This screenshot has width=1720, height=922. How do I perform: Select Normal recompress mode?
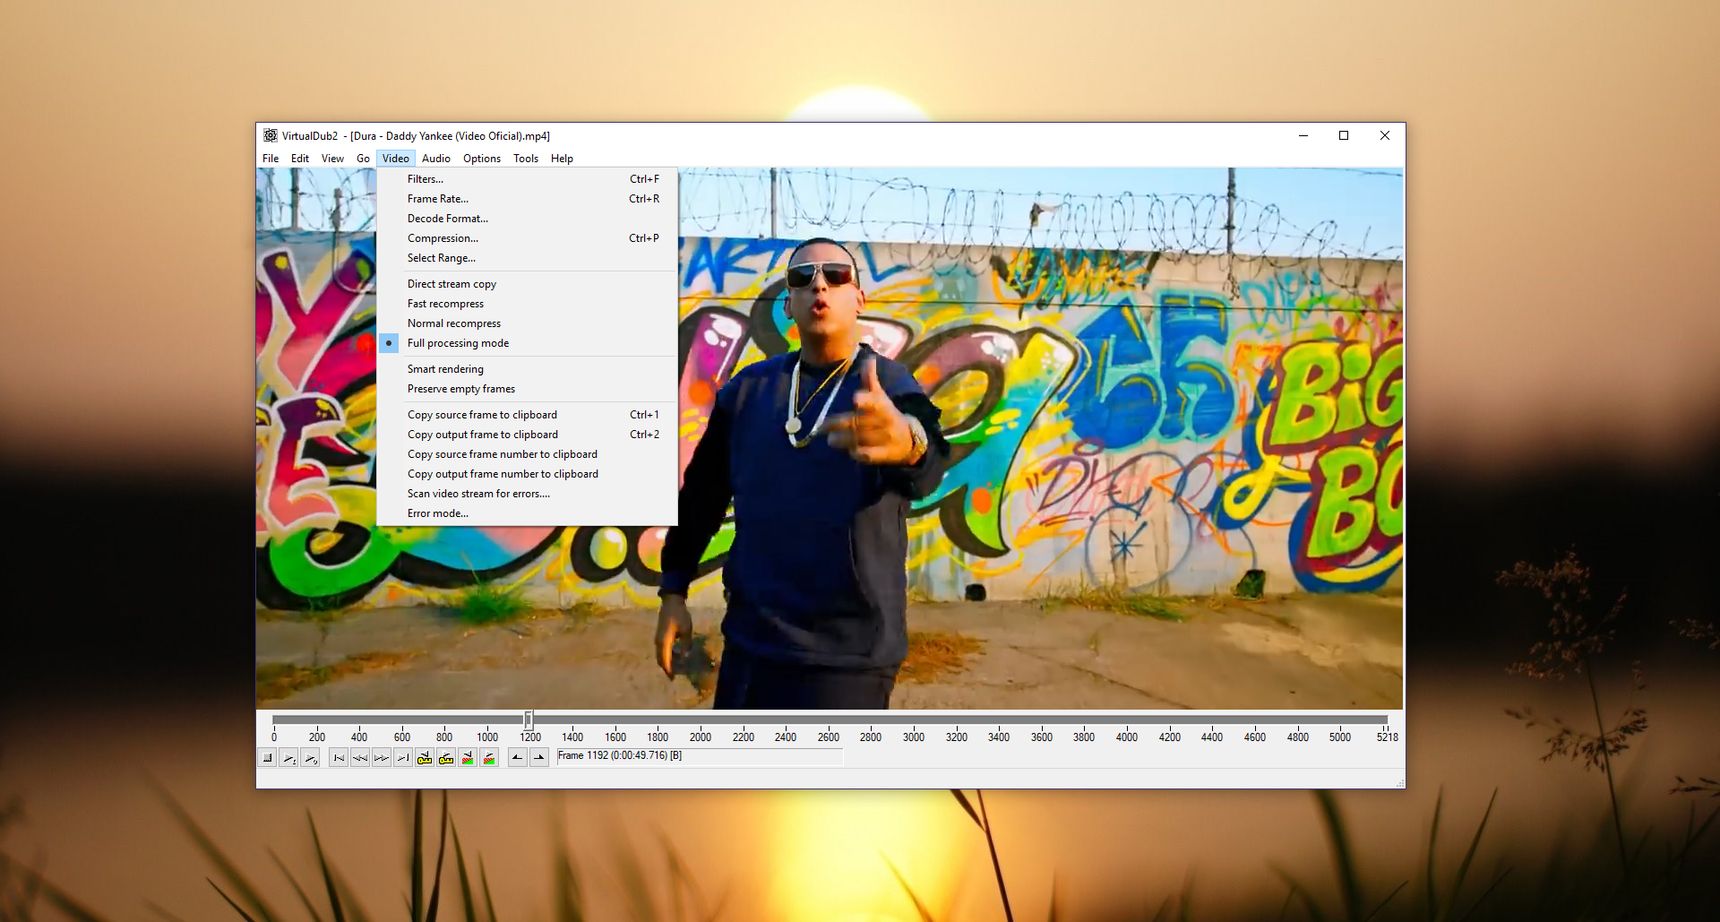tap(527, 324)
